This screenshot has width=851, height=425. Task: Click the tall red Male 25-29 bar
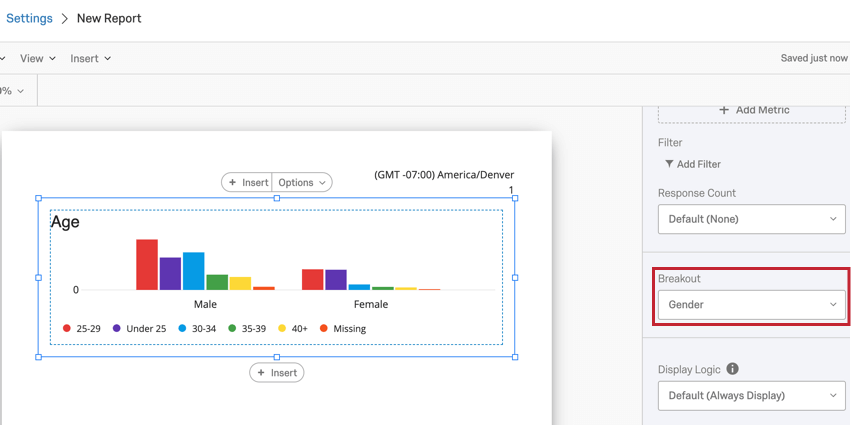(x=147, y=264)
